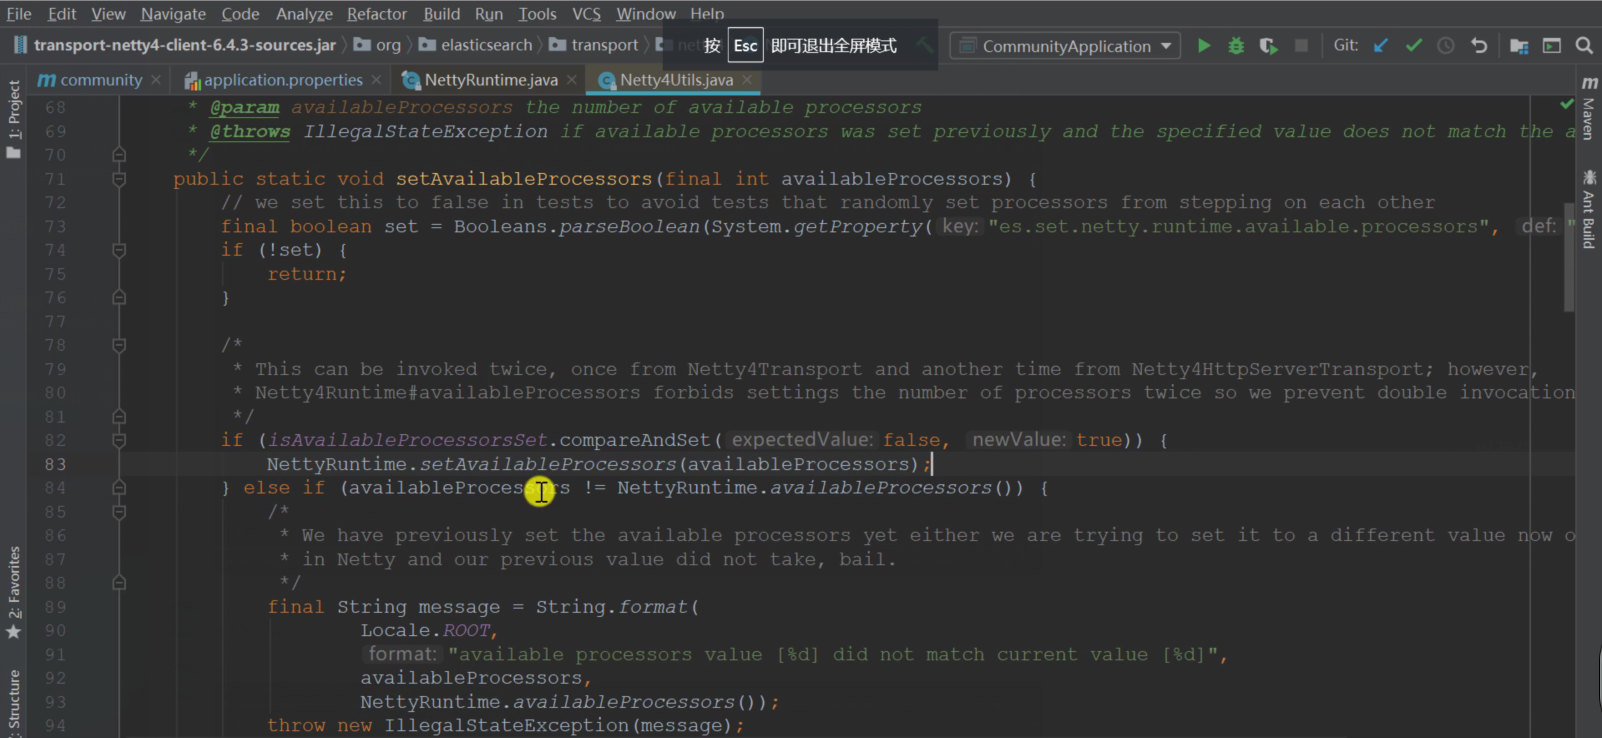Open the Navigate menu
The height and width of the screenshot is (738, 1602).
coord(173,14)
